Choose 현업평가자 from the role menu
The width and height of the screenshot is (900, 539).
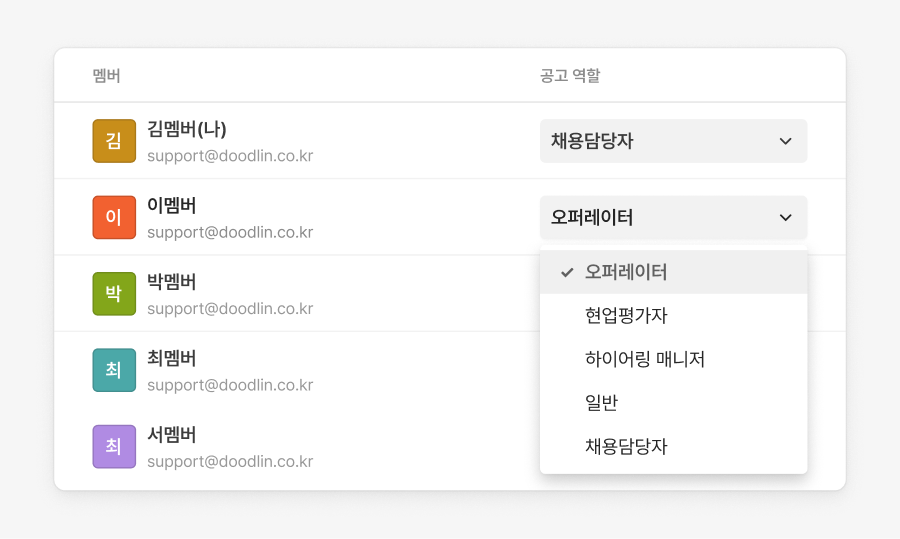(626, 316)
